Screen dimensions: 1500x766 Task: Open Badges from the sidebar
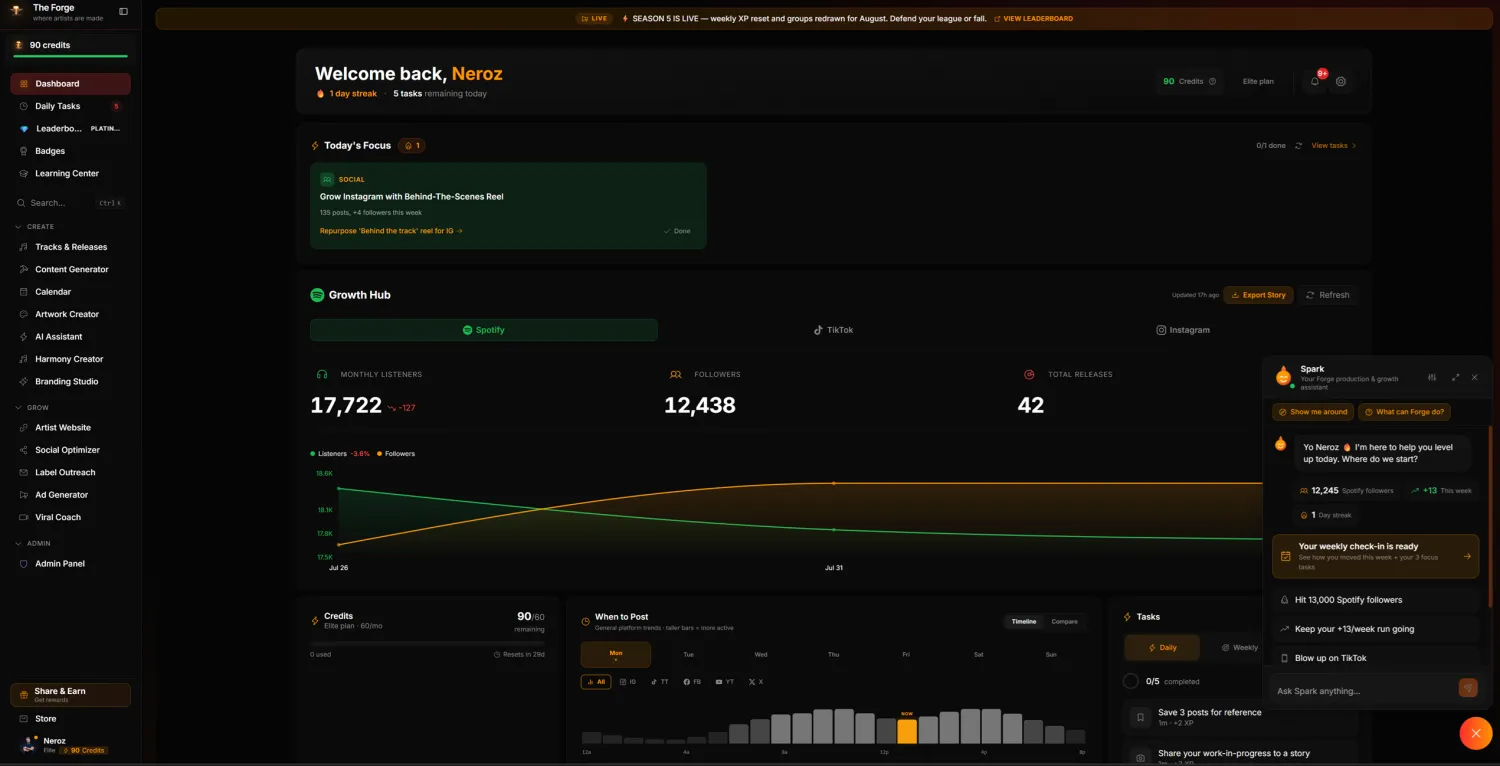click(x=70, y=151)
